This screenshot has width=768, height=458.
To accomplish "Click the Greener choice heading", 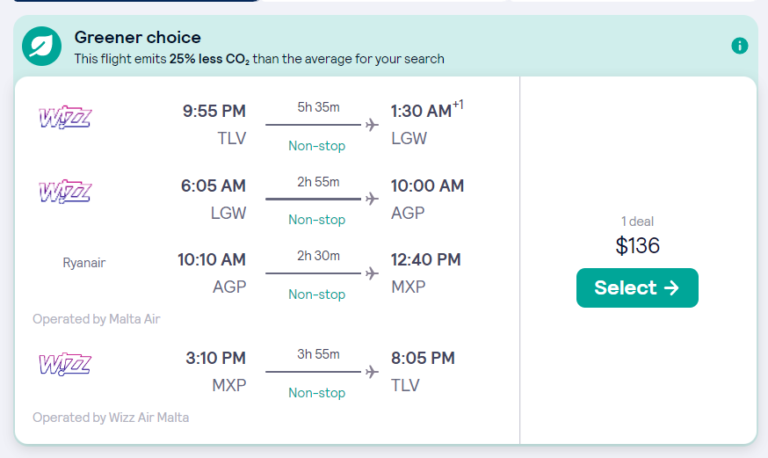I will coord(138,37).
